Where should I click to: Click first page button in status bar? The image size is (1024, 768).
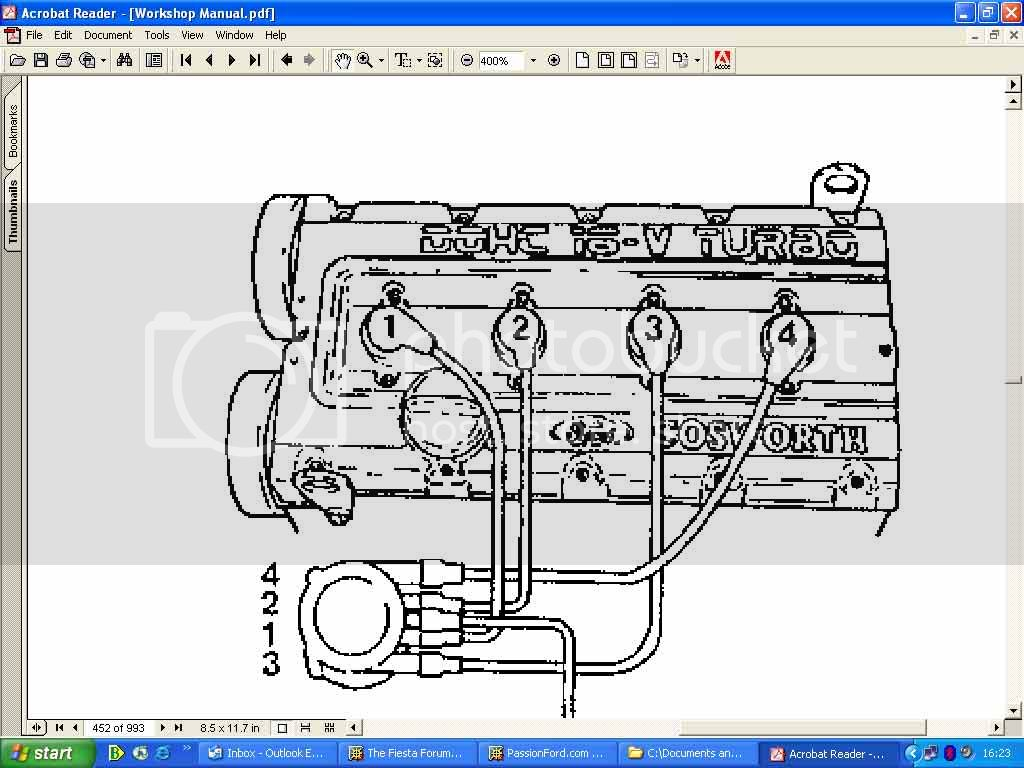59,728
